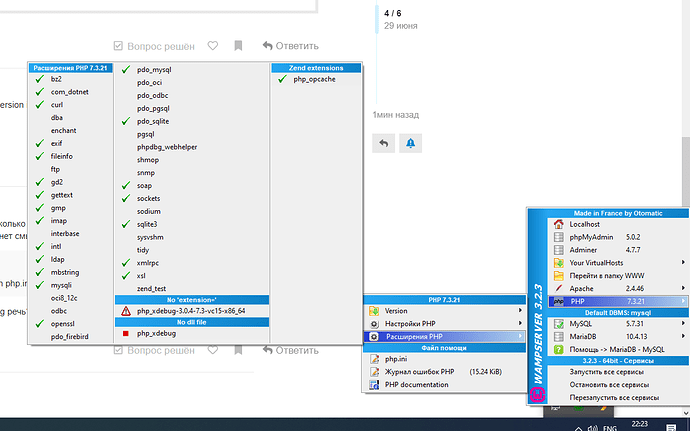Click the 29 июня date link

(400, 26)
